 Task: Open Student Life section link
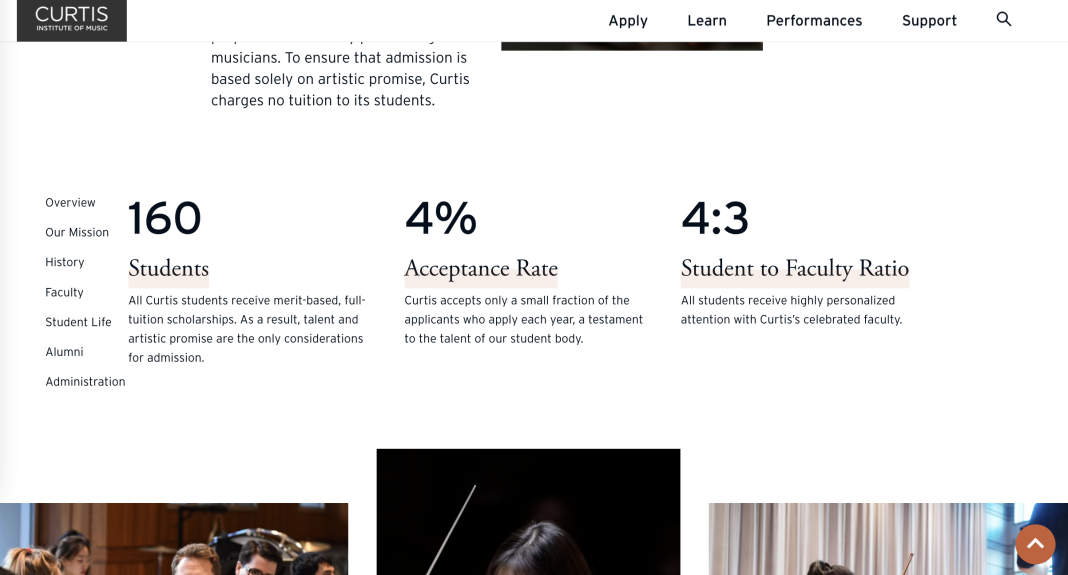click(78, 322)
